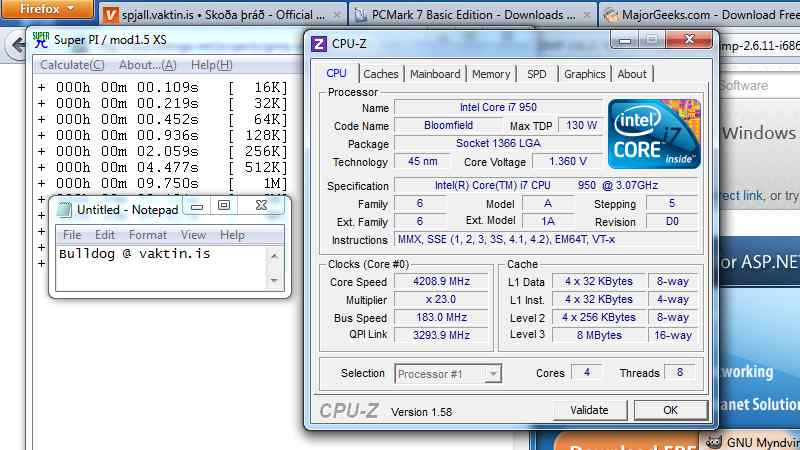Click the Notepad scrollbar down arrow

pos(274,283)
